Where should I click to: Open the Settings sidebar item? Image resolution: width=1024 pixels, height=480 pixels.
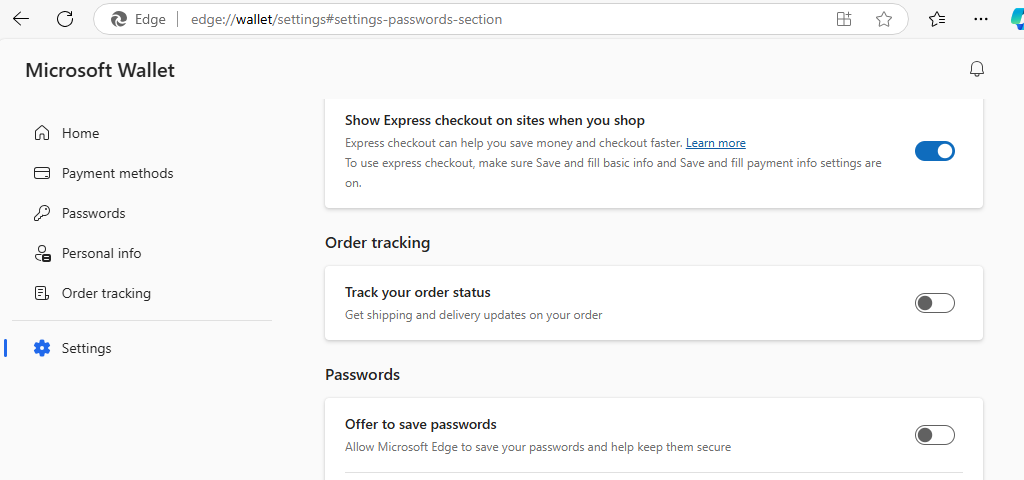(86, 348)
